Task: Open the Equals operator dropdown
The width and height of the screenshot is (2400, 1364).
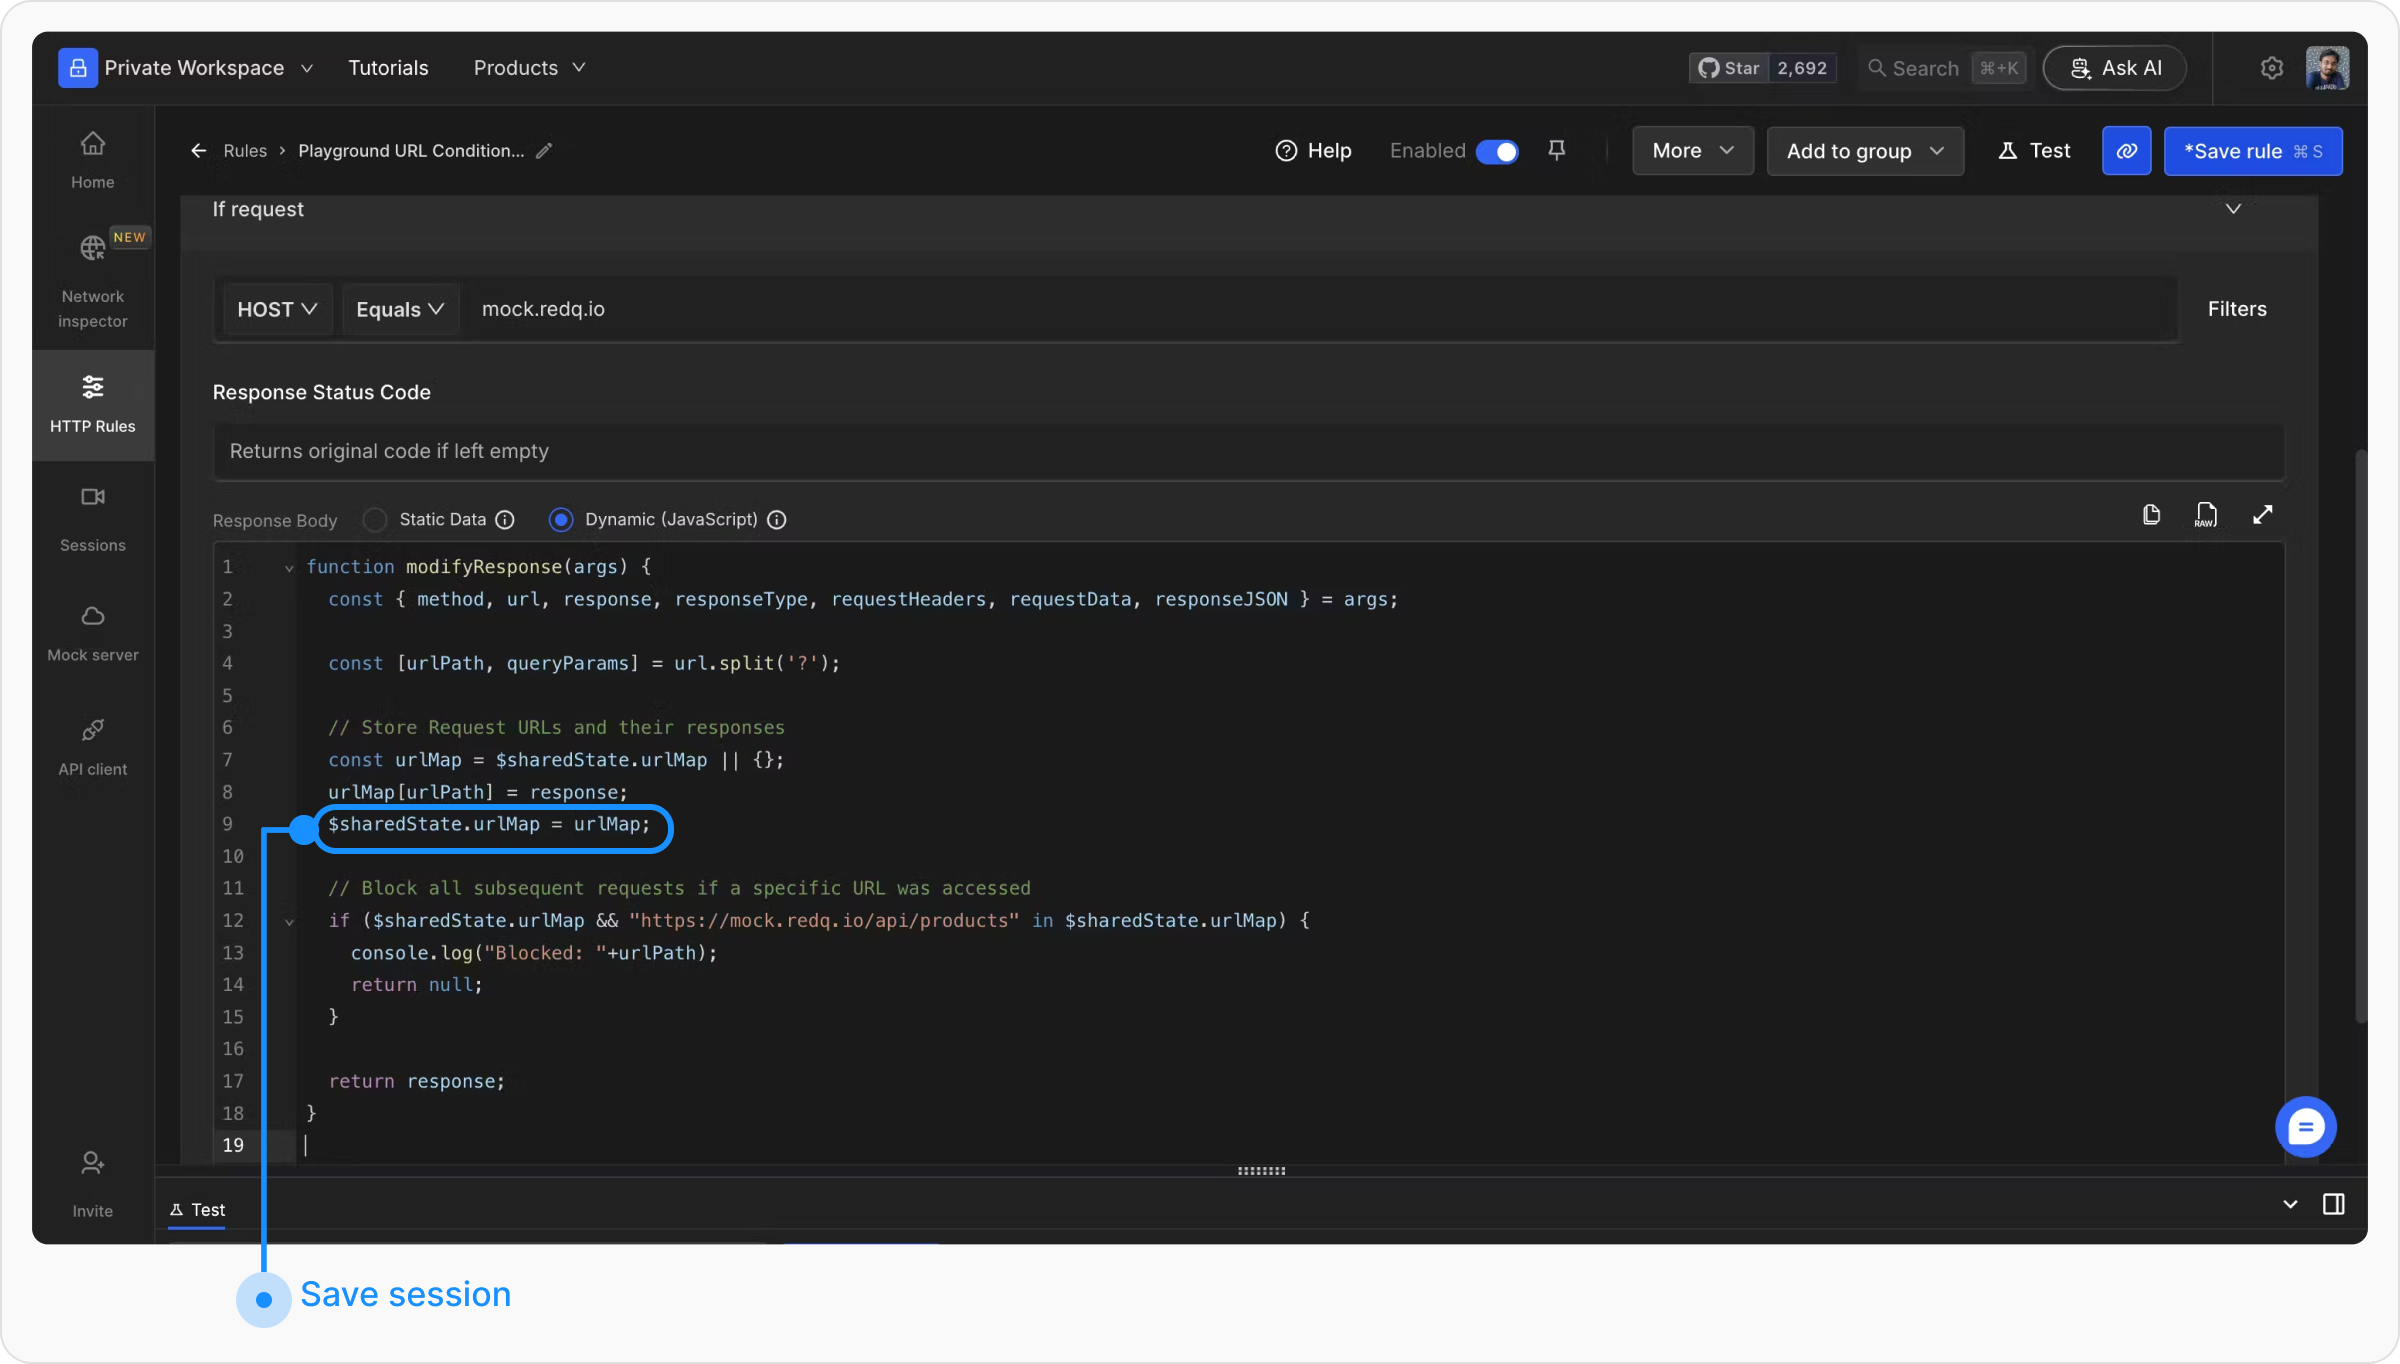Action: pos(399,309)
